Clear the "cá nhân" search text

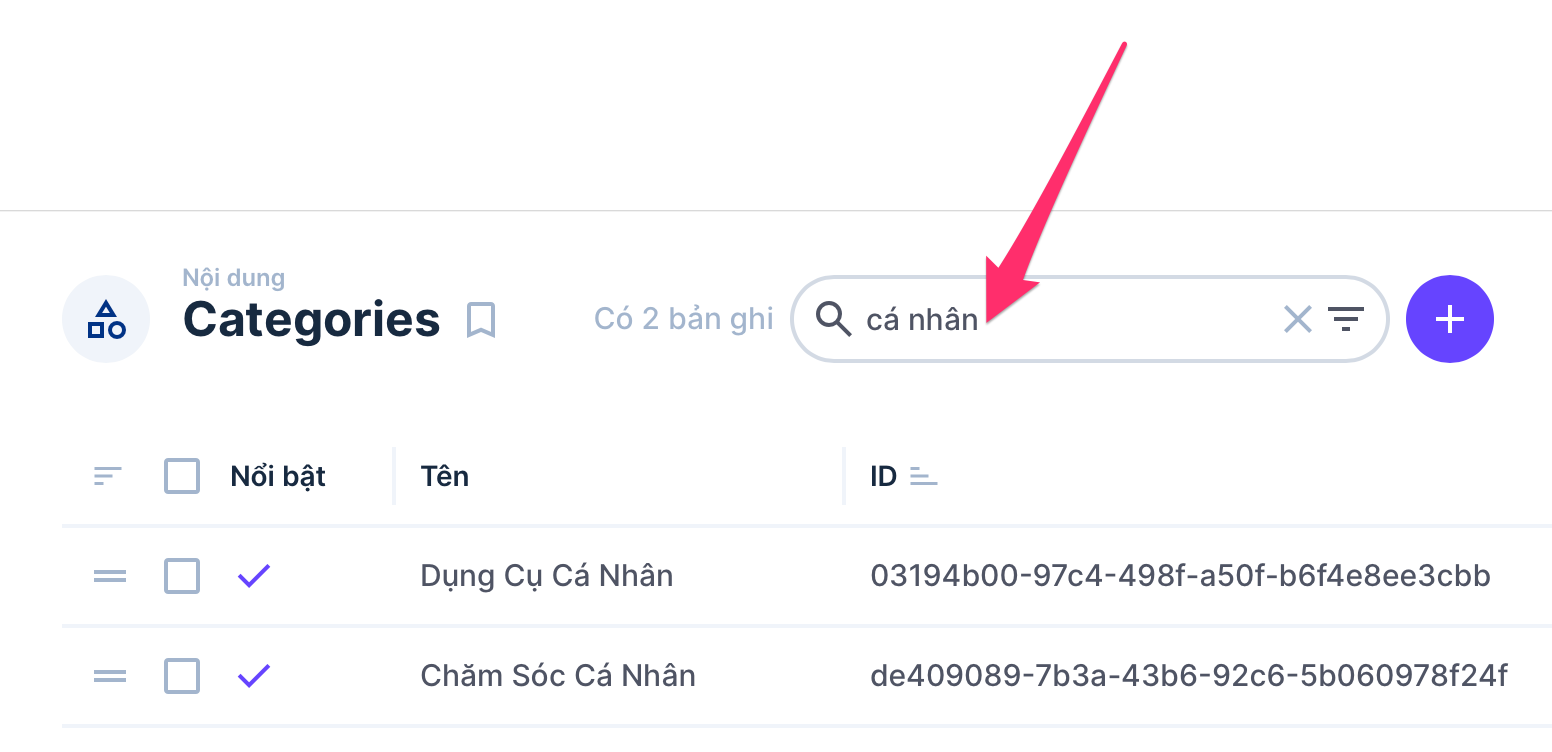[x=1297, y=319]
